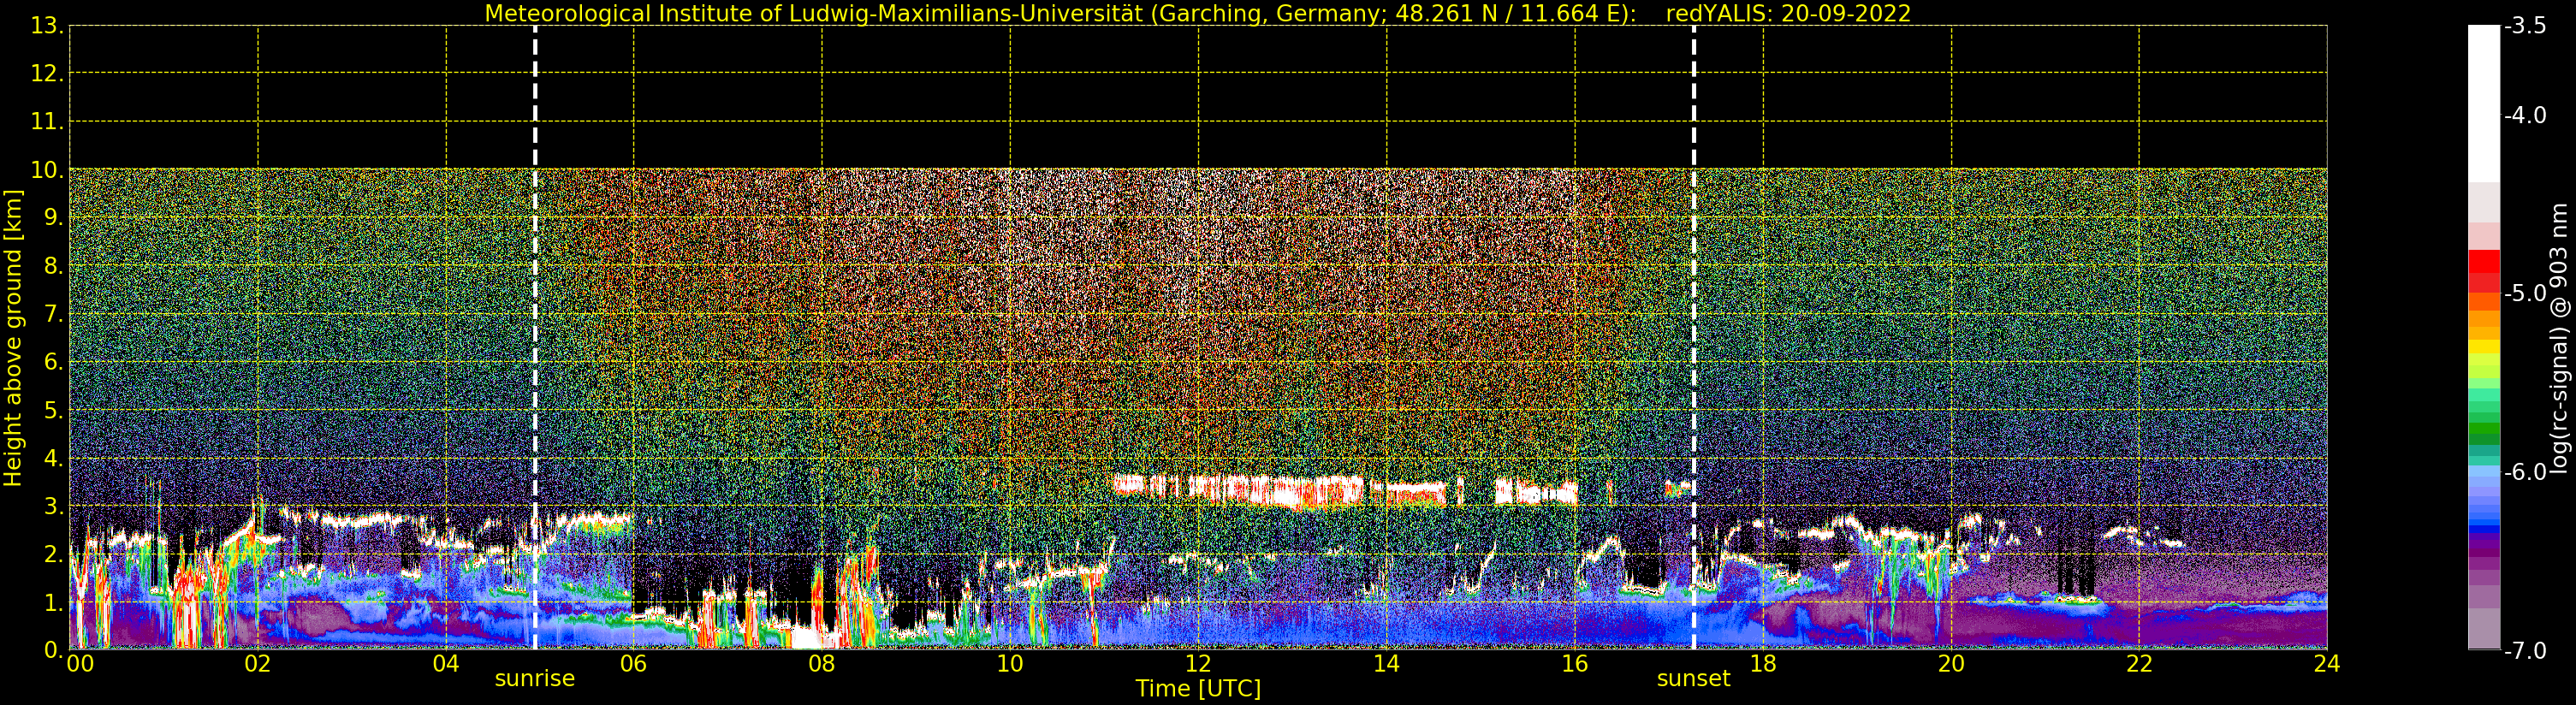Click the 'redYALIS: 20-09-2022' title text
Viewport: 2576px width, 705px height.
(x=1788, y=14)
